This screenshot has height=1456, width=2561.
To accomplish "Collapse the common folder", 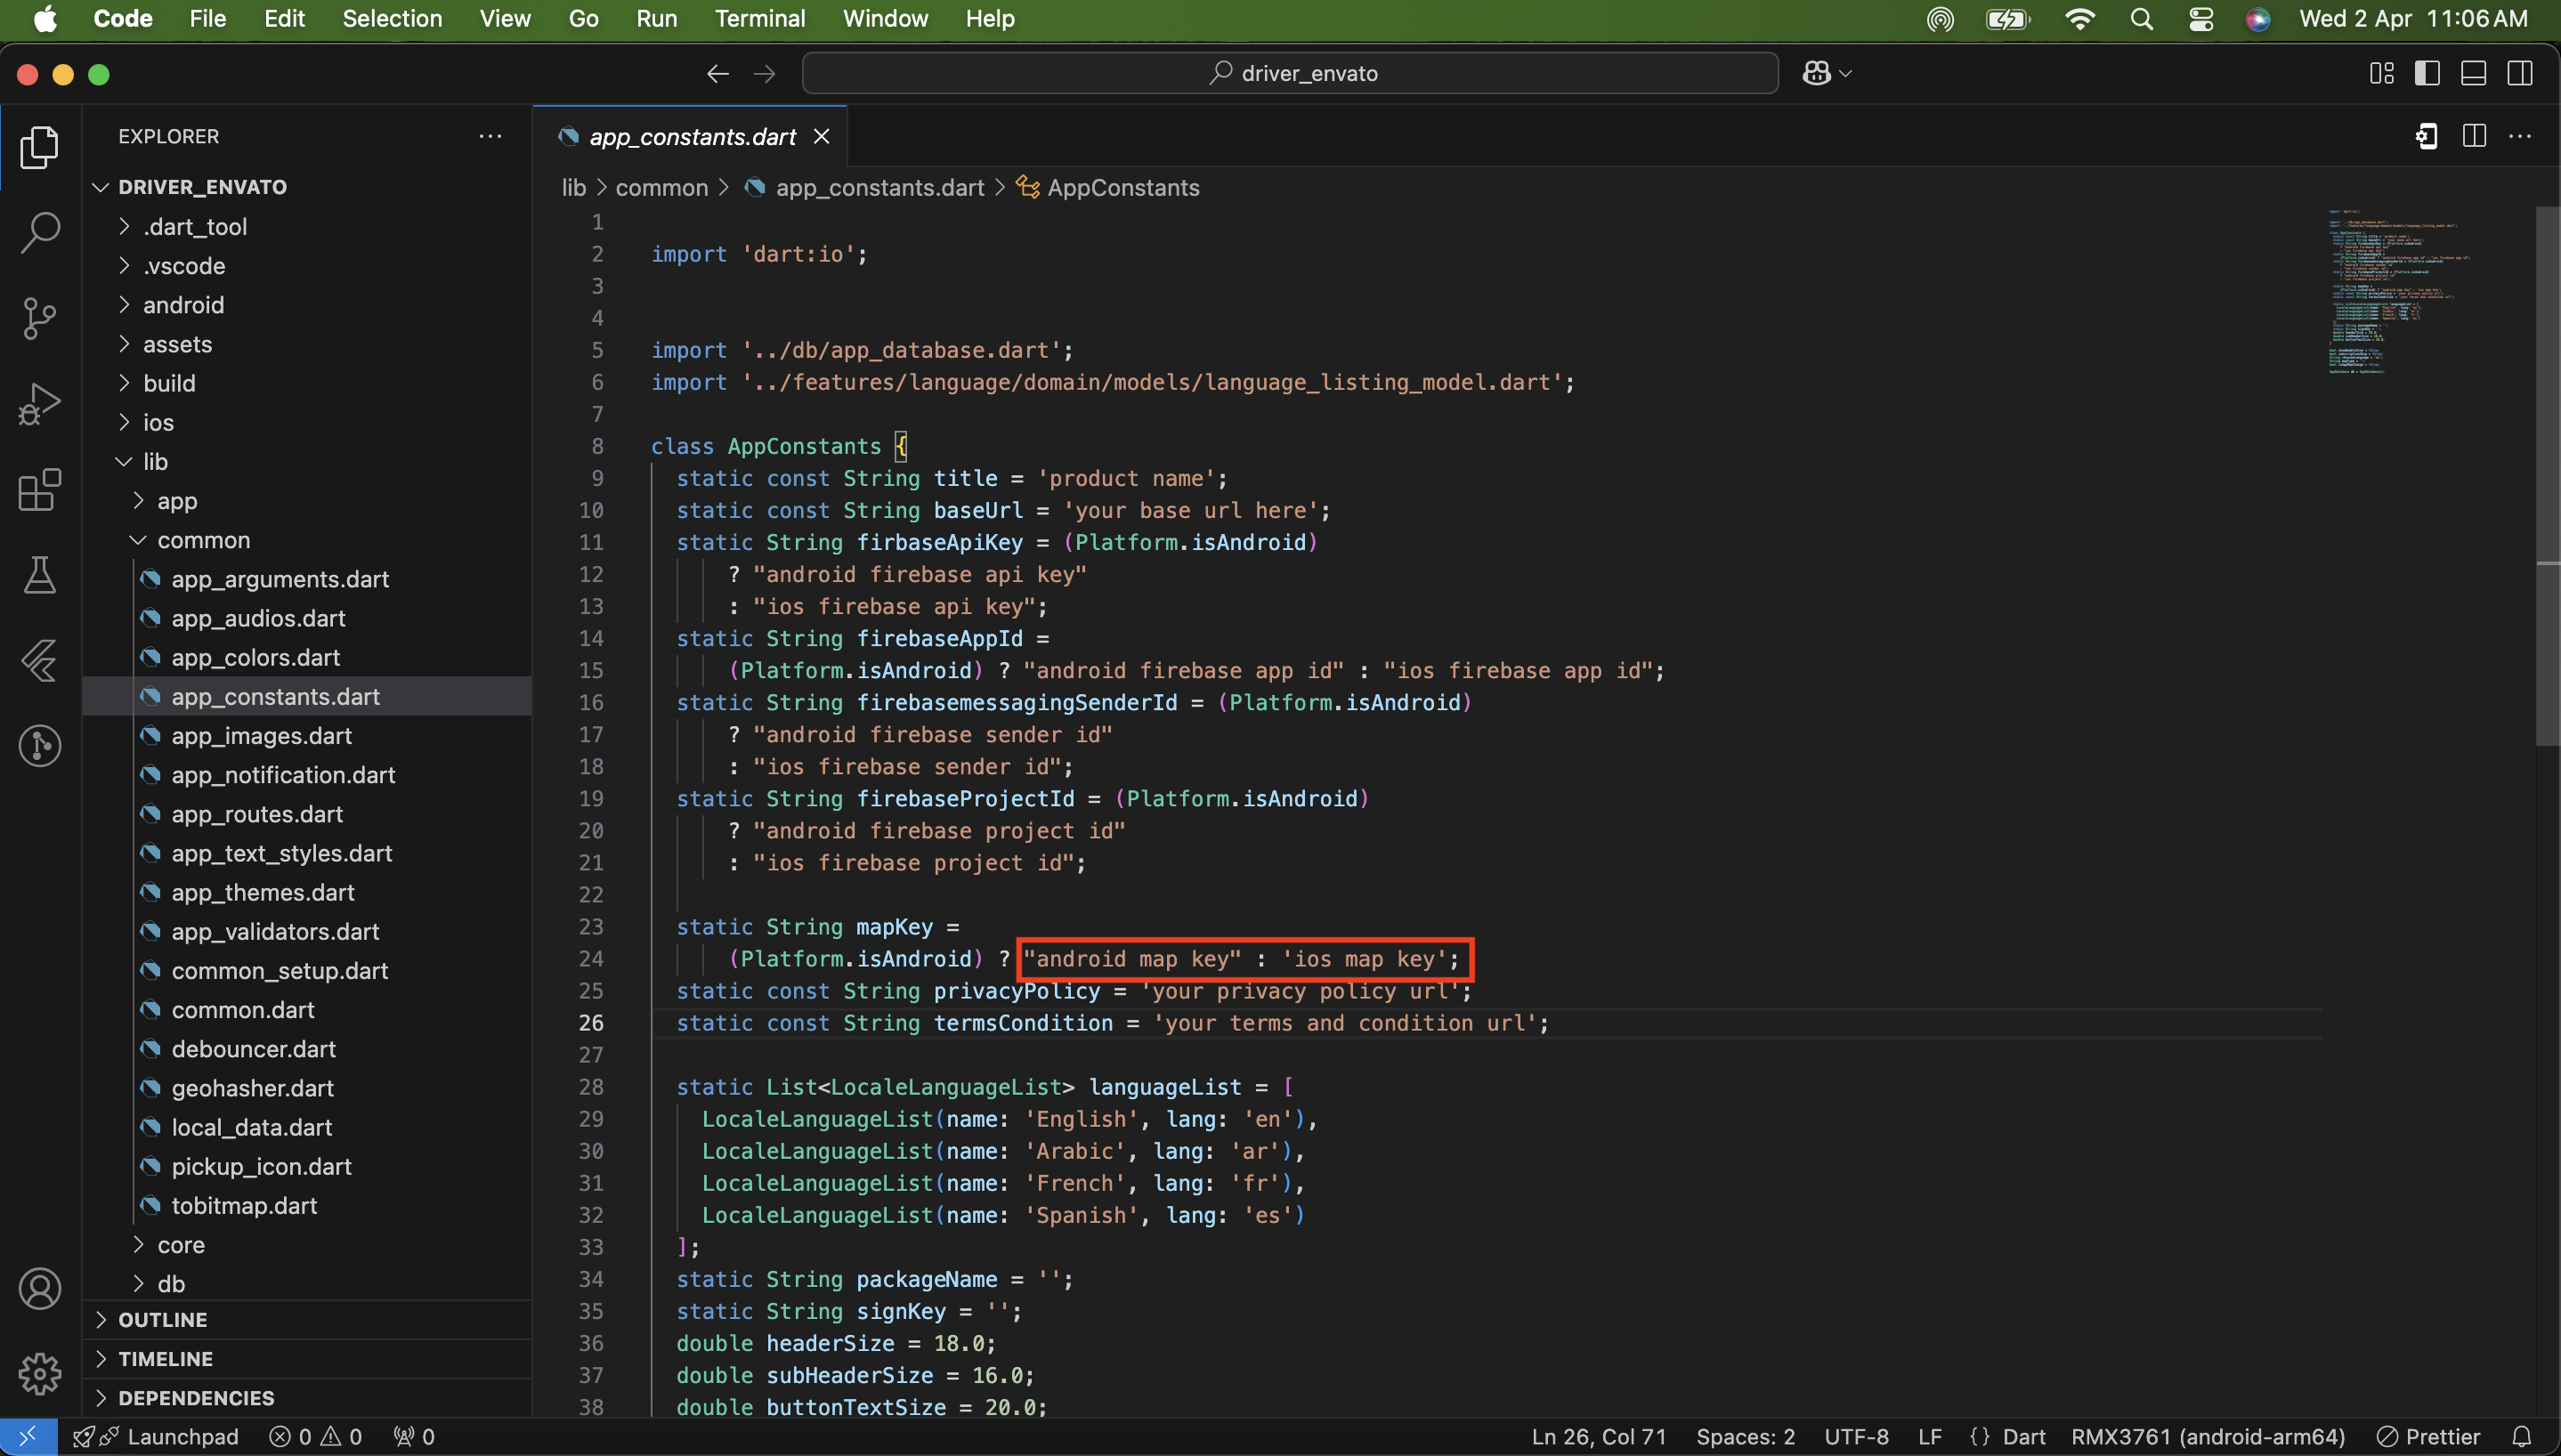I will tap(203, 540).
